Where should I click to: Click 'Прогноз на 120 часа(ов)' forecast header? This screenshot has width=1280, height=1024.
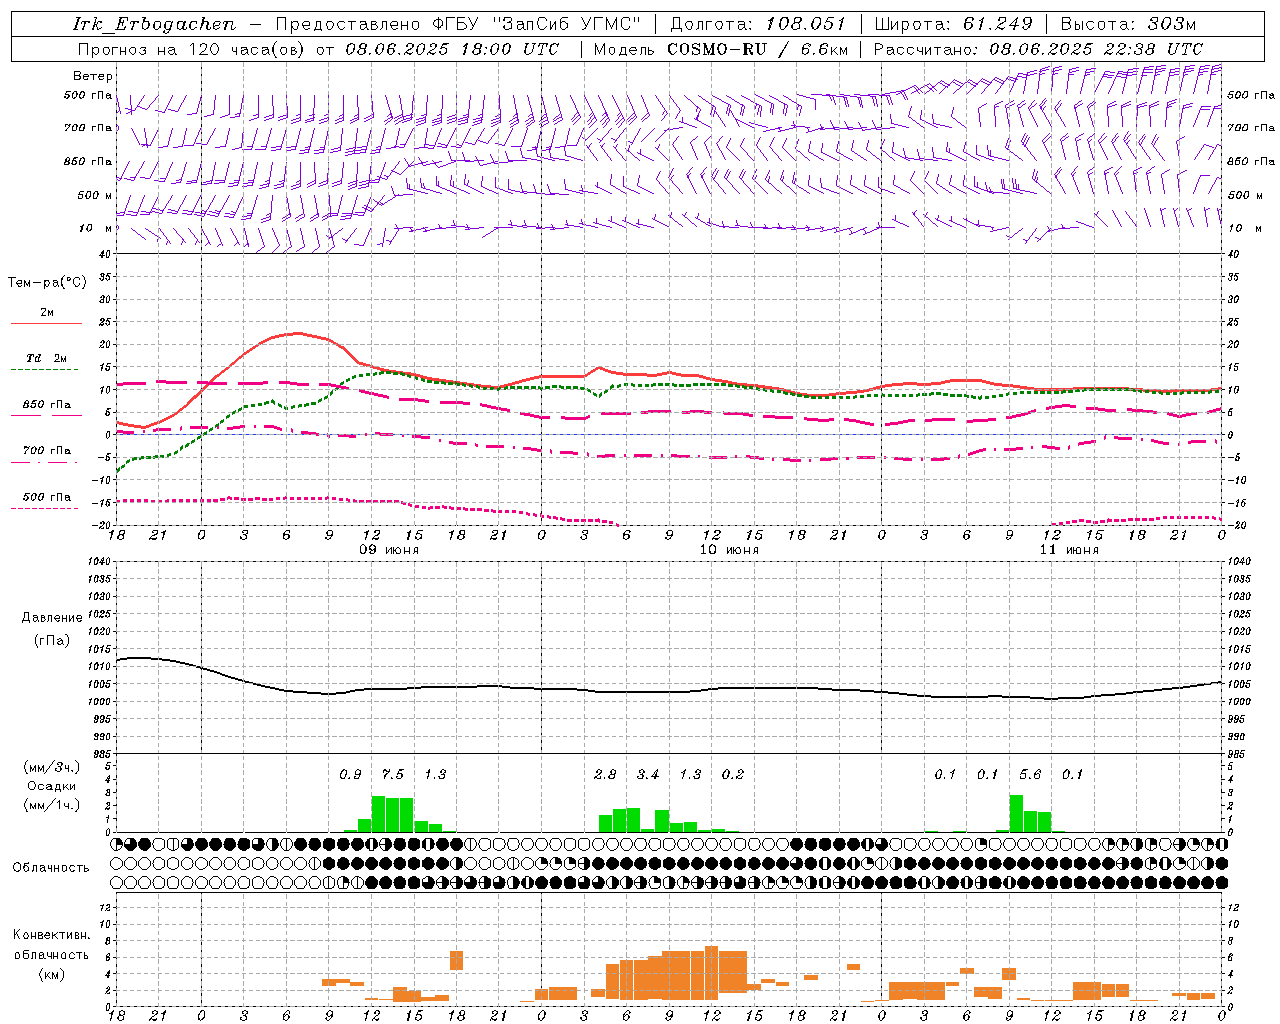193,49
